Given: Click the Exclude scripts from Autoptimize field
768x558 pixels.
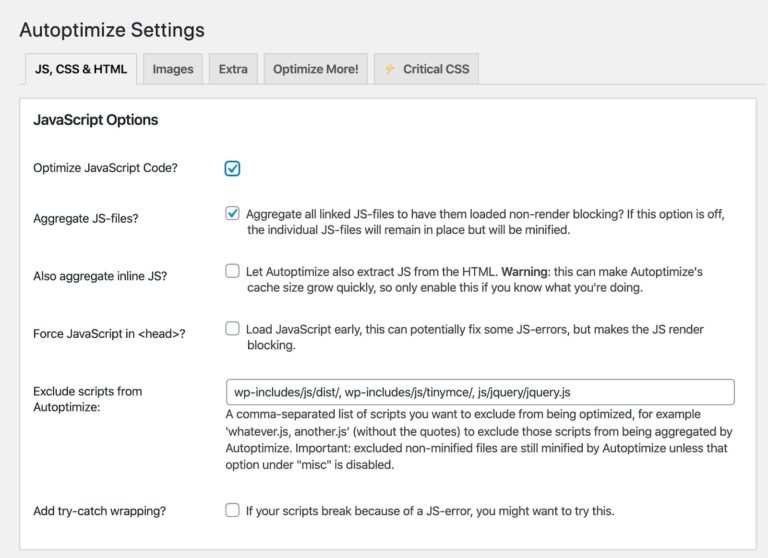Looking at the screenshot, I should (480, 392).
